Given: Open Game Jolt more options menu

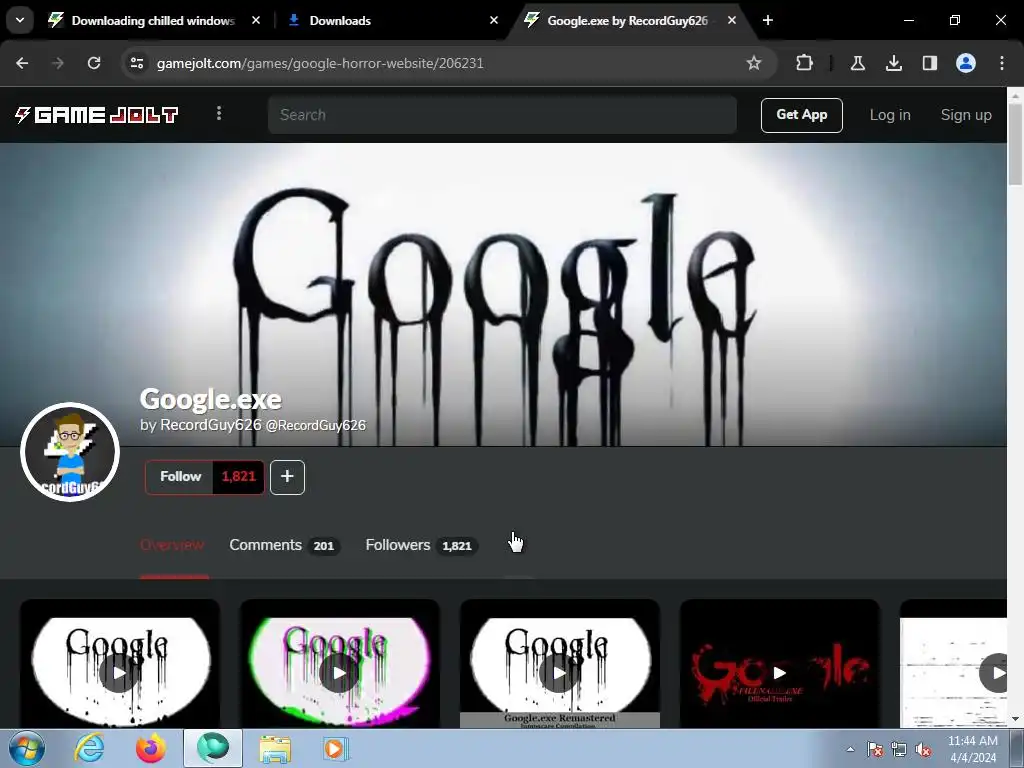Looking at the screenshot, I should pyautogui.click(x=219, y=114).
